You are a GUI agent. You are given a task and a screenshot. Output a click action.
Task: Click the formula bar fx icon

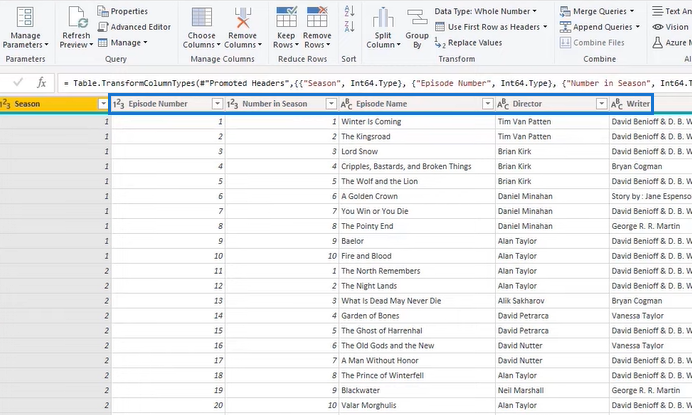tap(41, 83)
